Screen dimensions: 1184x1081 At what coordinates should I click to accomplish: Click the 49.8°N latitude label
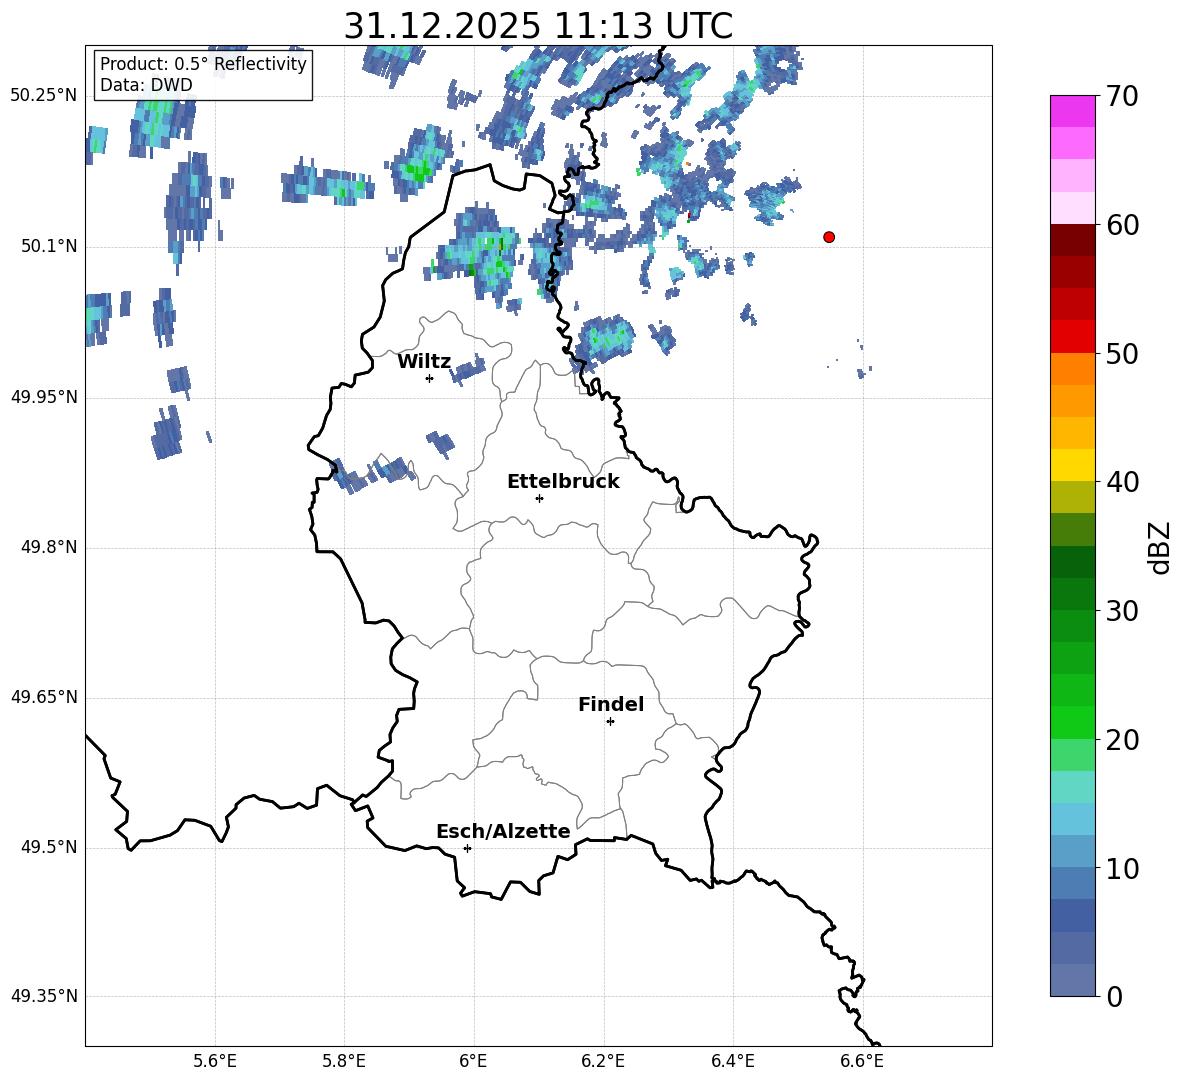(x=49, y=547)
